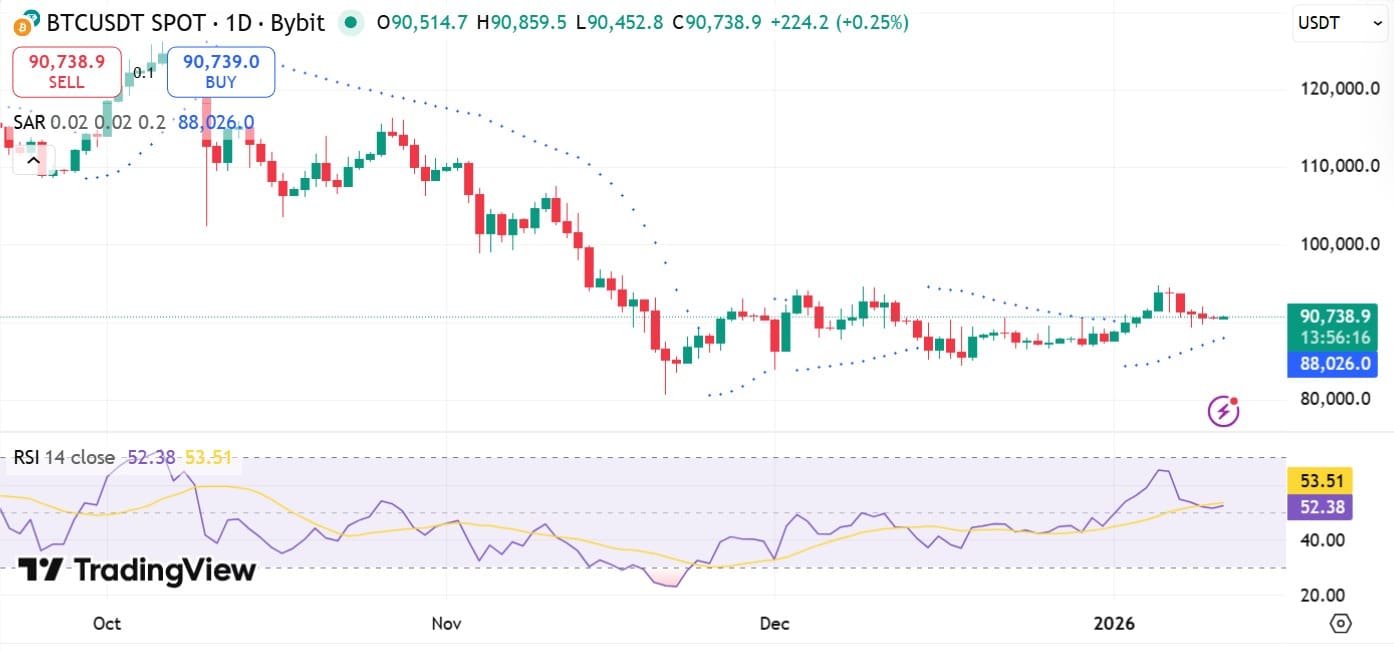Image resolution: width=1394 pixels, height=651 pixels.
Task: Click the TradingView logo
Action: [136, 571]
